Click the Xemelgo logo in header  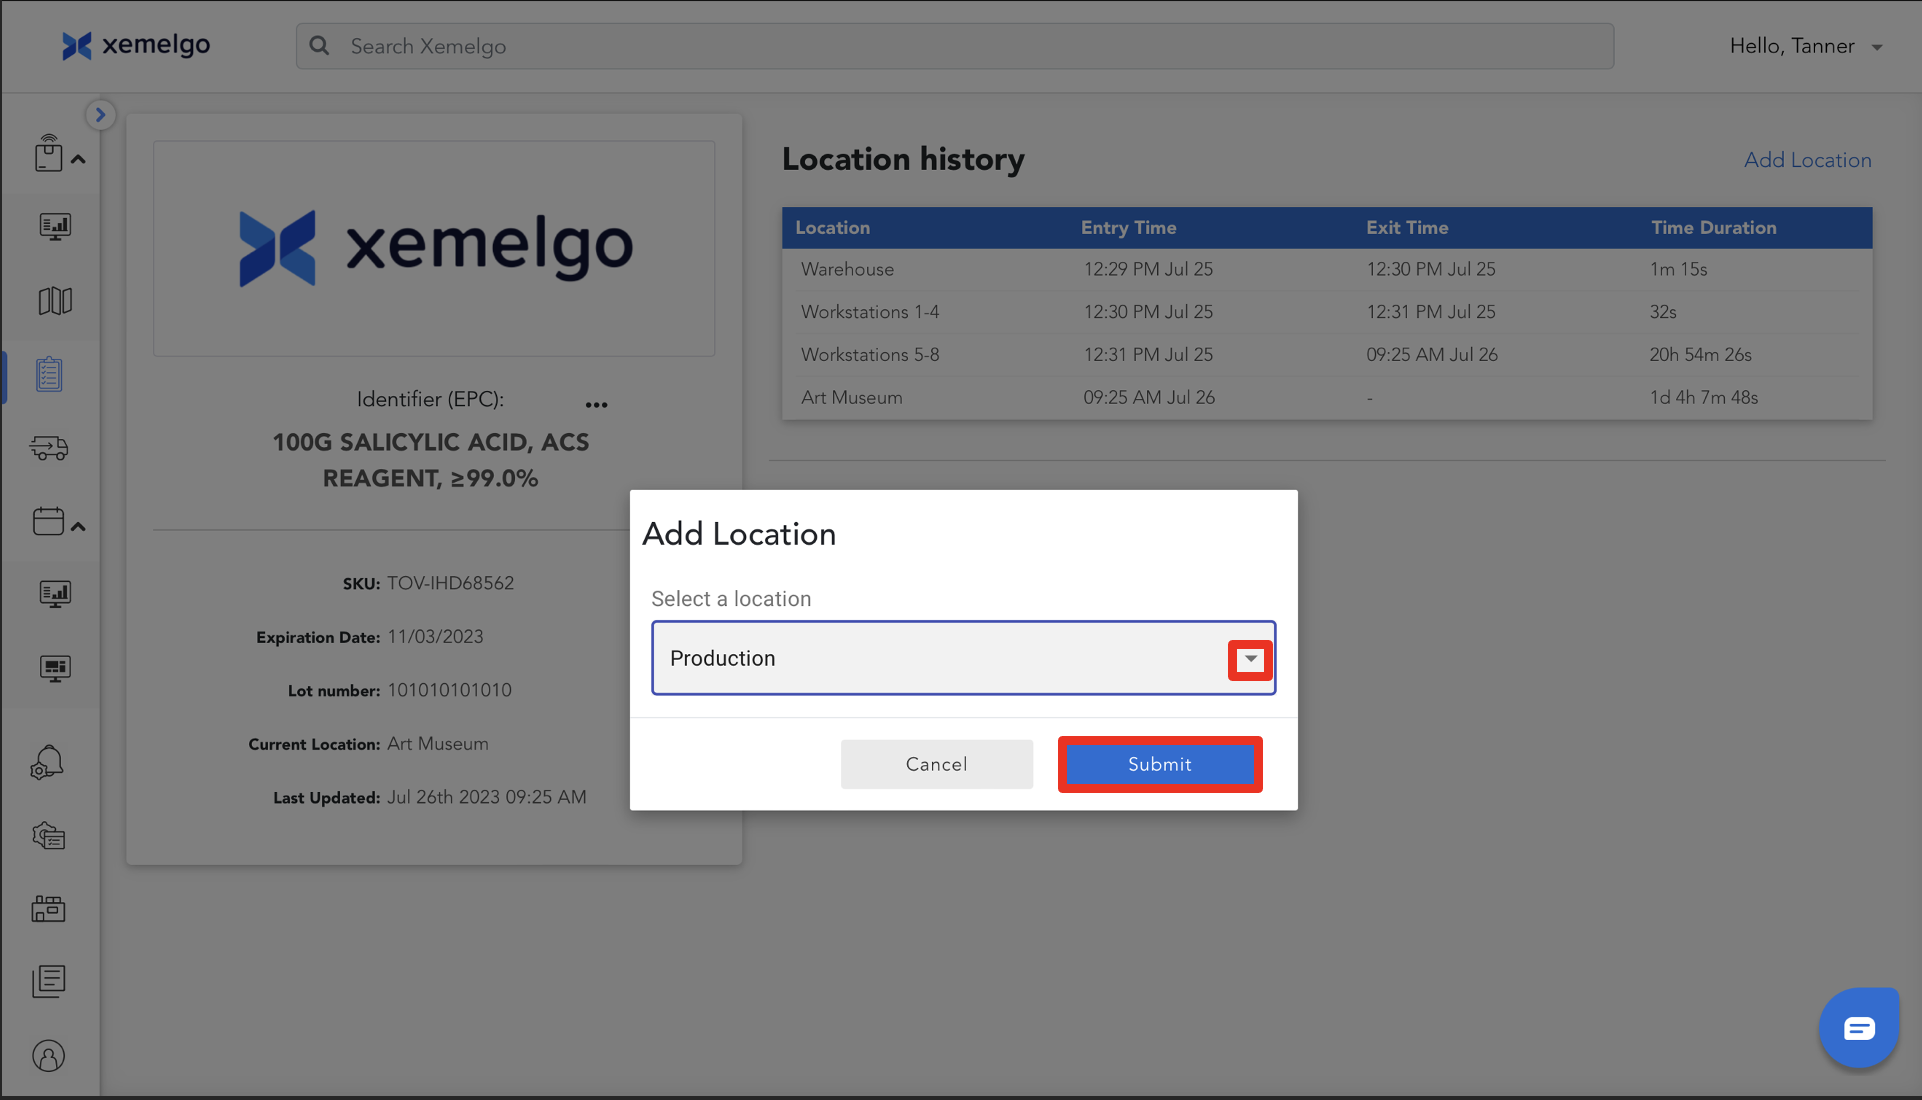[136, 45]
